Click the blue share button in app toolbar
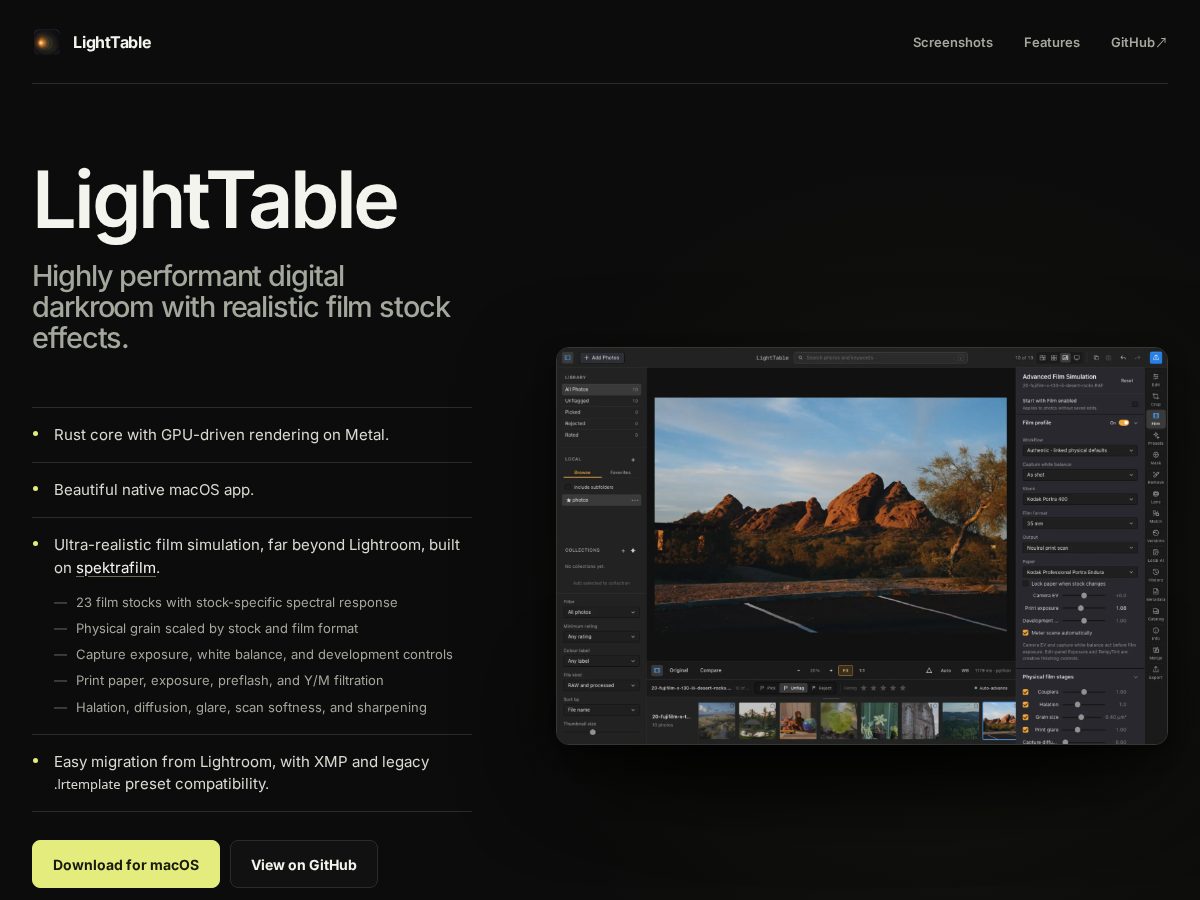This screenshot has width=1200, height=900. coord(1156,357)
